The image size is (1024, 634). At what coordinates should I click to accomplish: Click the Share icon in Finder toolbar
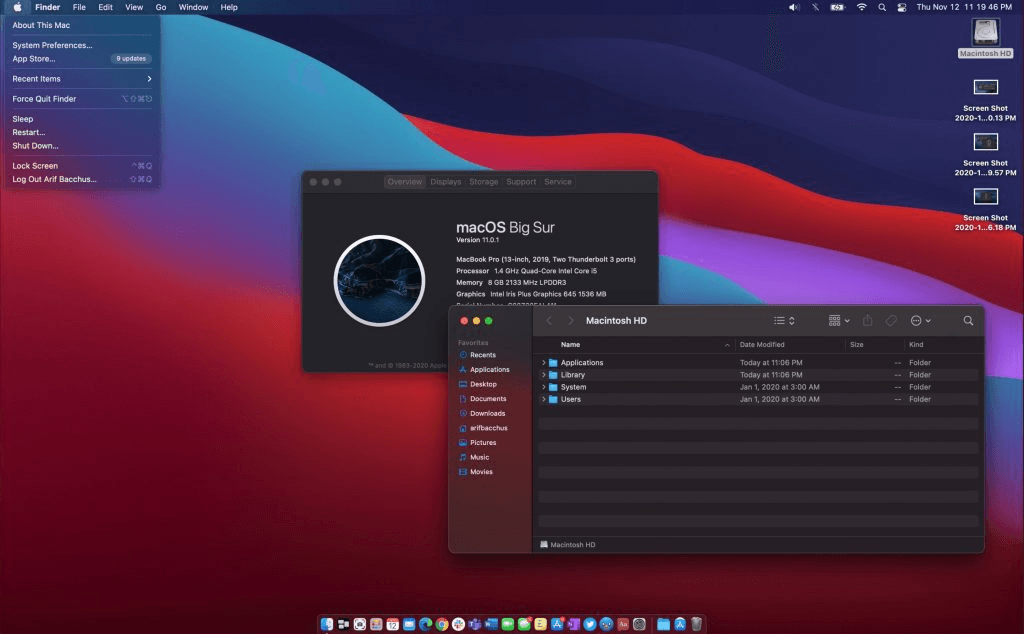[x=868, y=321]
